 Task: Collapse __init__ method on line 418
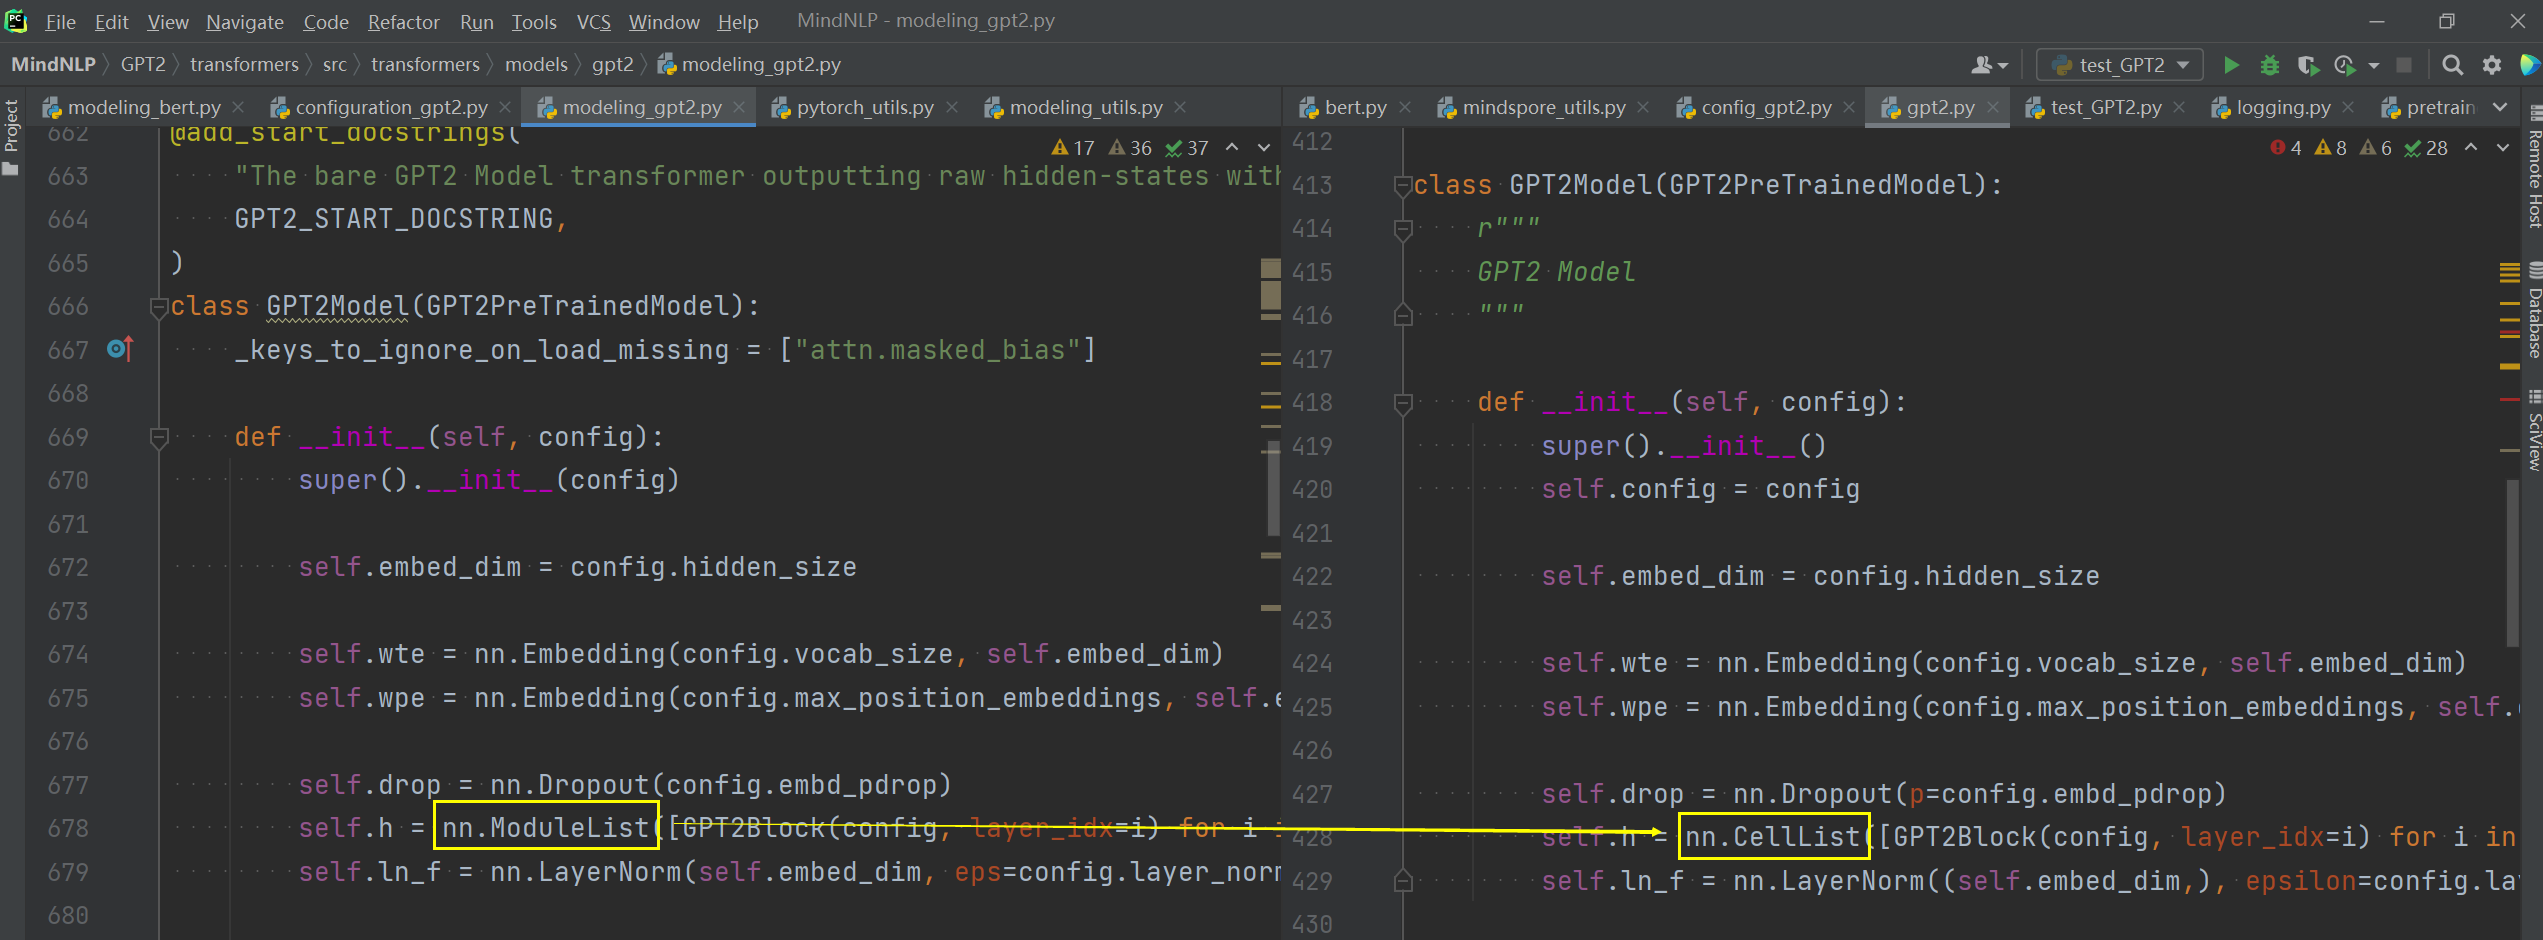pyautogui.click(x=1403, y=402)
